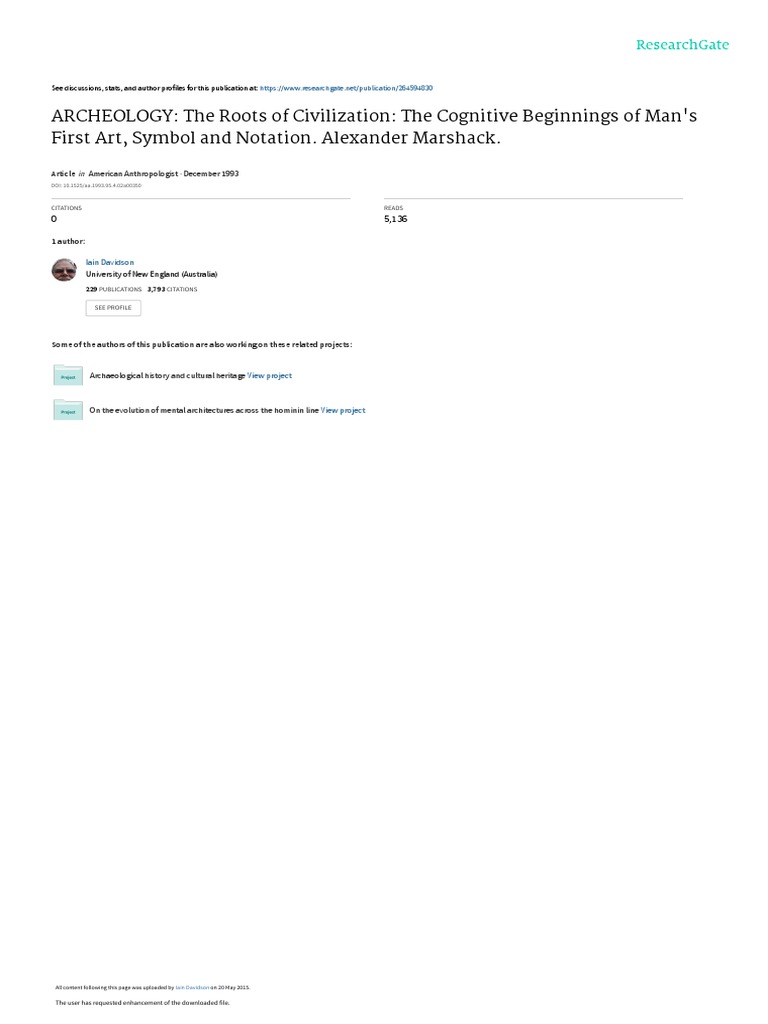Open the researchgate.net publication URL
This screenshot has height=1024, width=768.
pos(346,88)
